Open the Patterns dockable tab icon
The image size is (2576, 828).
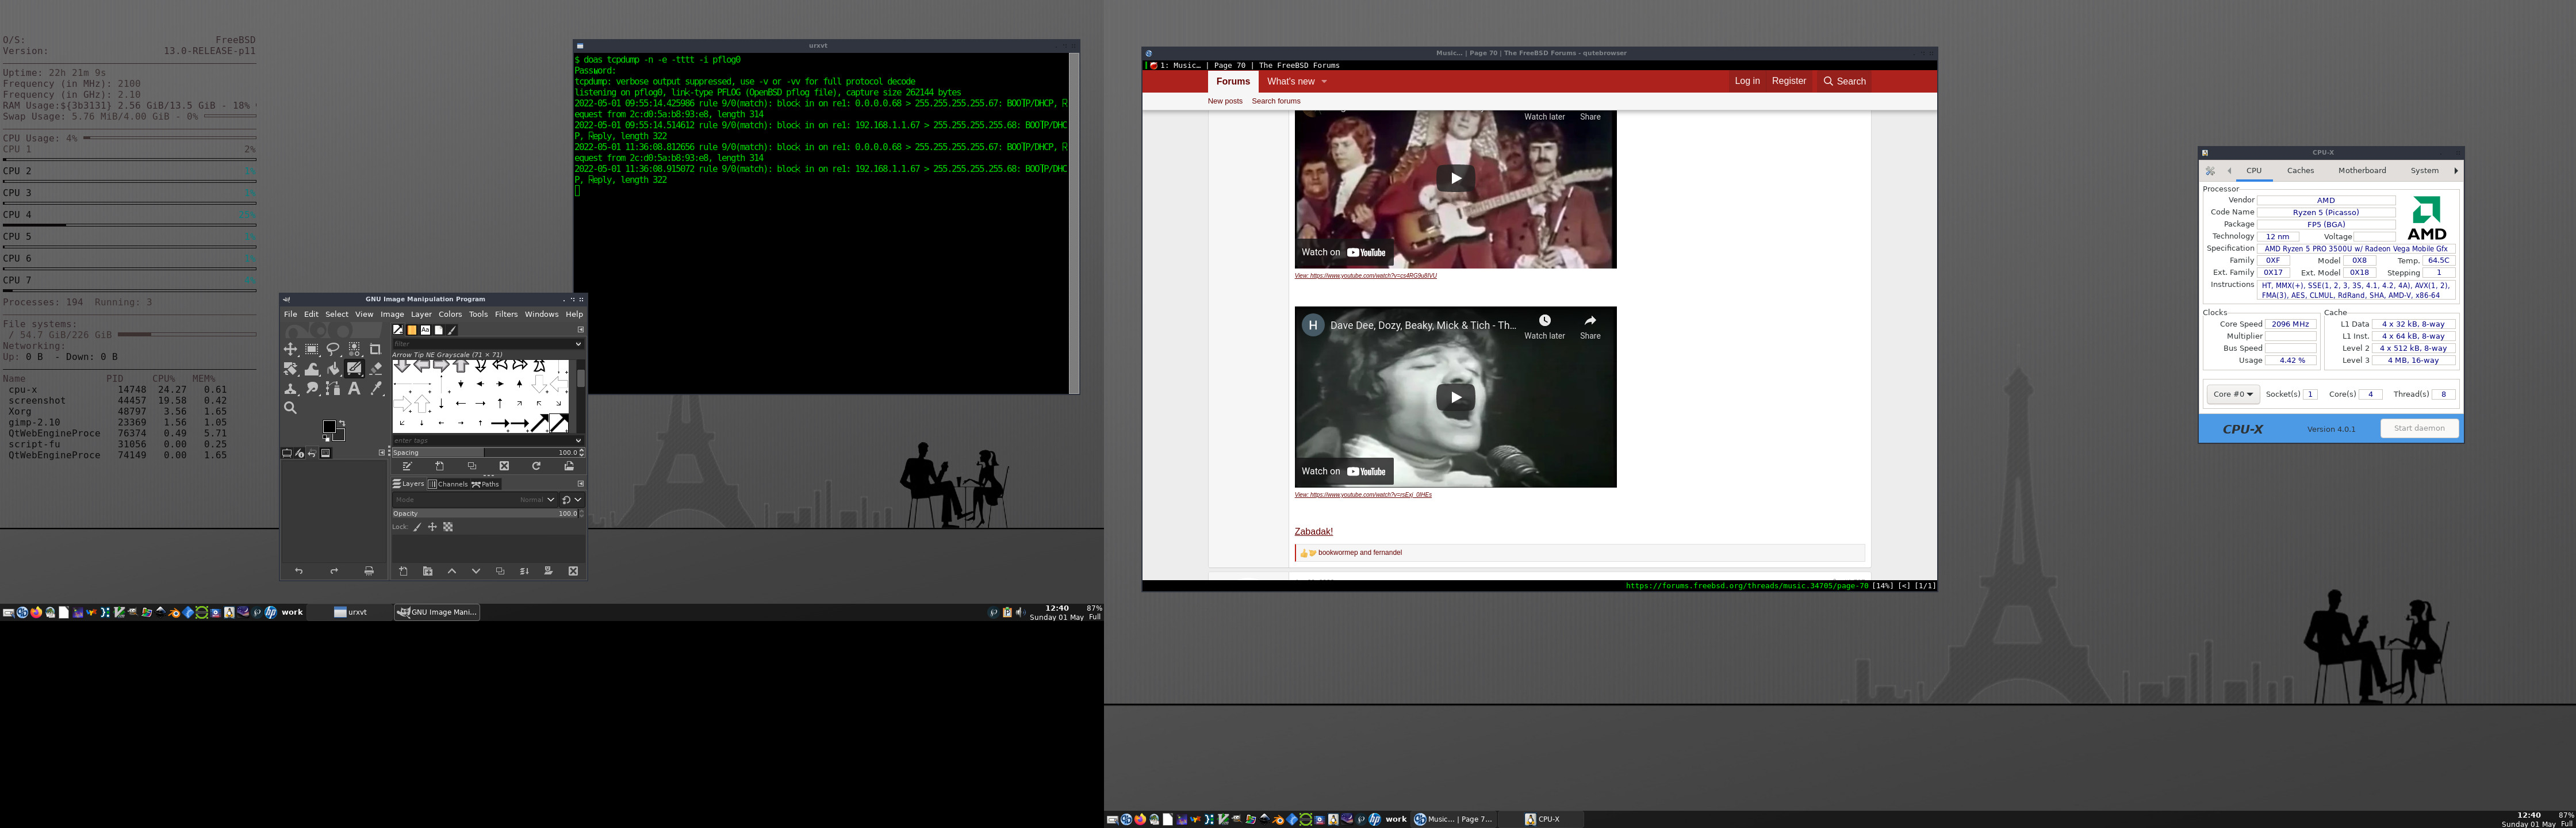(412, 330)
